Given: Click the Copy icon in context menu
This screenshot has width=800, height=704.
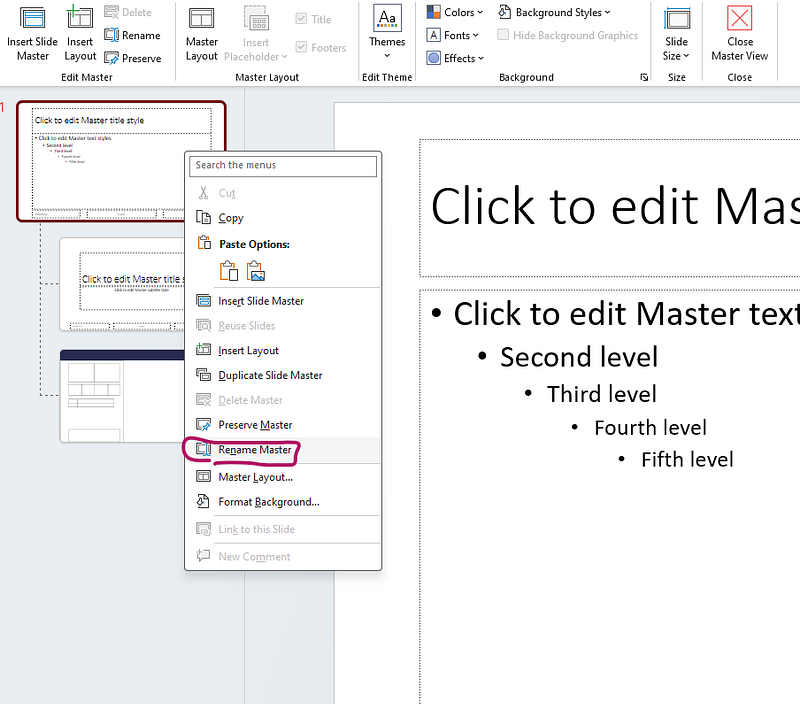Looking at the screenshot, I should [204, 218].
